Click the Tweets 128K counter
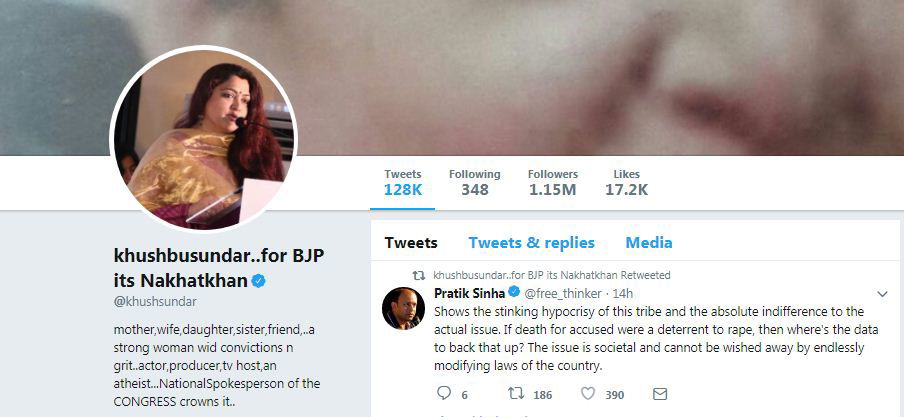This screenshot has width=904, height=417. [x=403, y=182]
